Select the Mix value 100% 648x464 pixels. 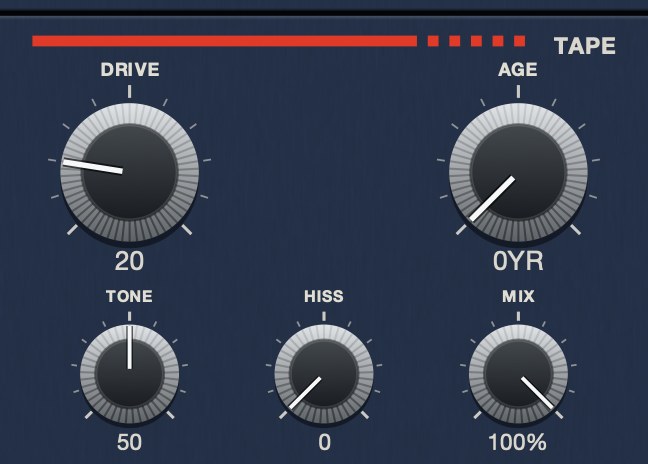(518, 443)
